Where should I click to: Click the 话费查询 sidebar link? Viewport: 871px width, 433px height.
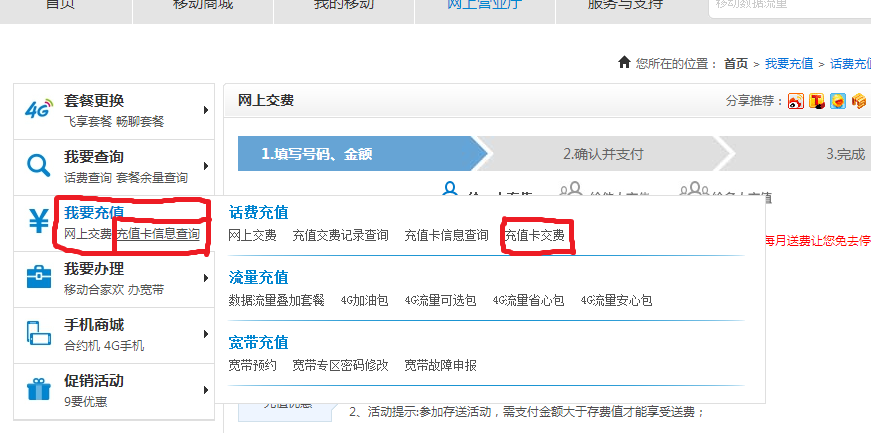tap(88, 178)
